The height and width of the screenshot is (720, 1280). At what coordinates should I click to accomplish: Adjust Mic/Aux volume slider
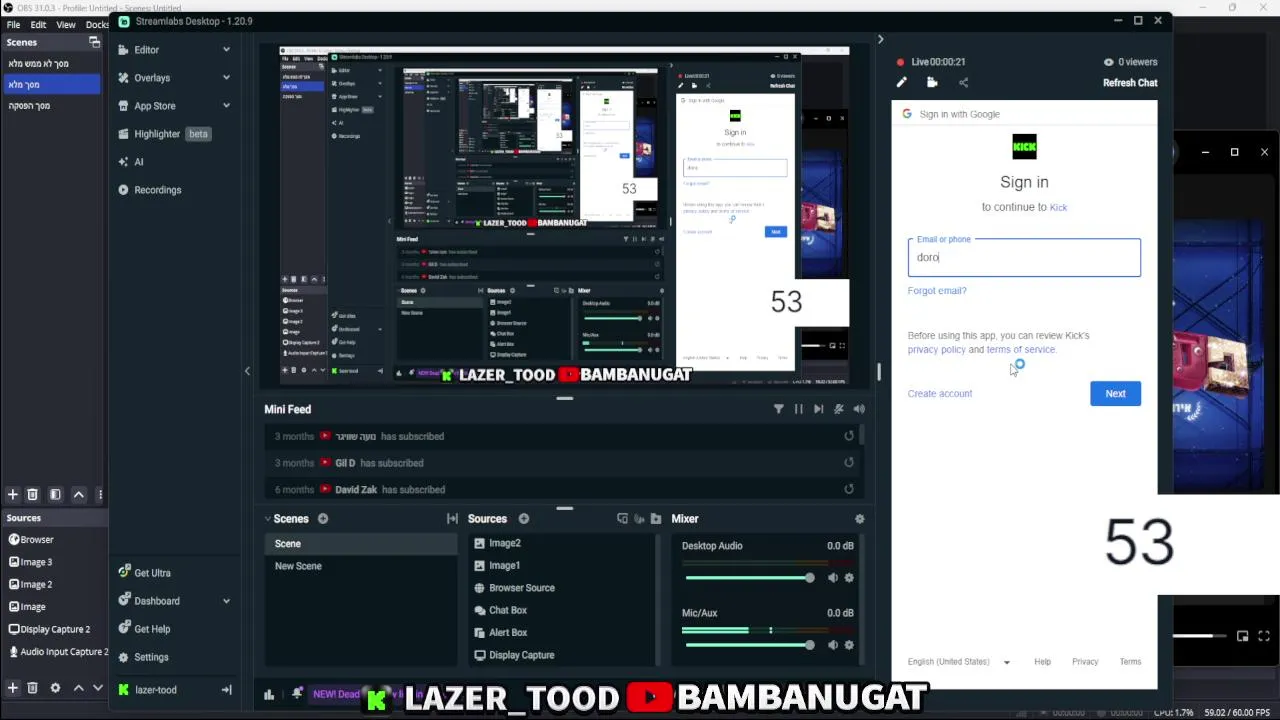point(749,645)
